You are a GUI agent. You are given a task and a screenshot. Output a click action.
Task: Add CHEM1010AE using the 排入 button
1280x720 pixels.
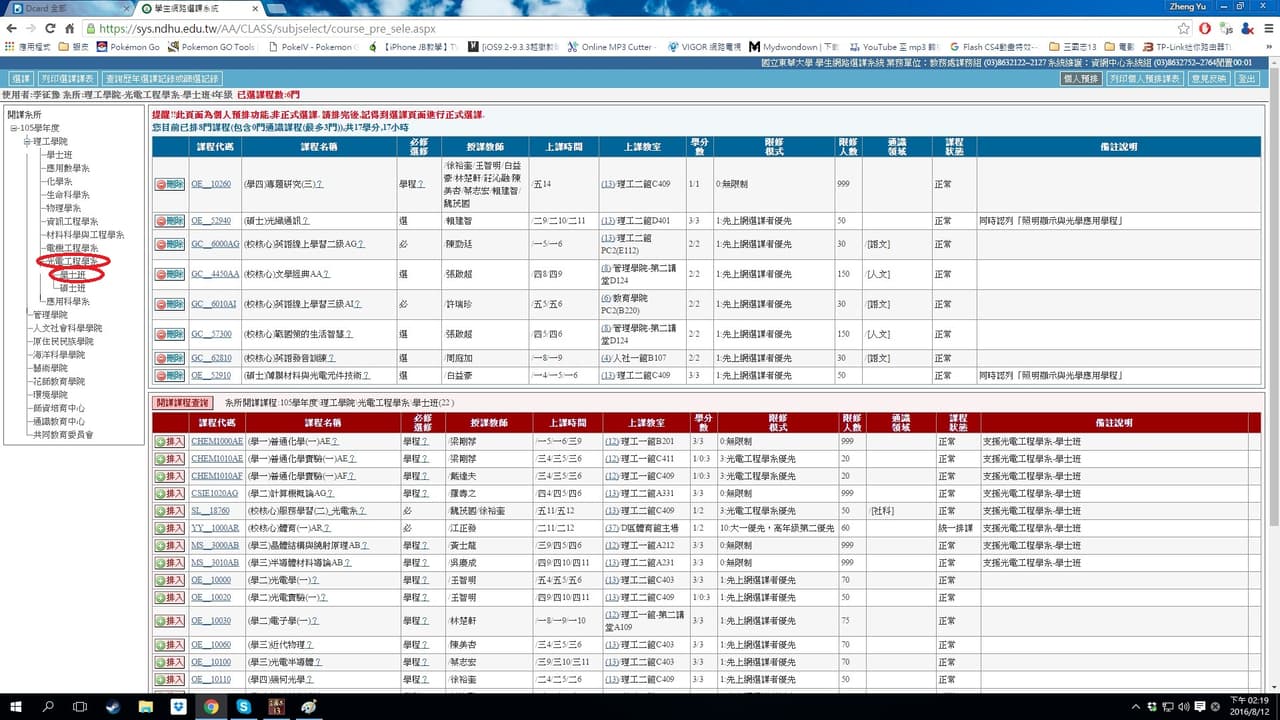tap(169, 459)
